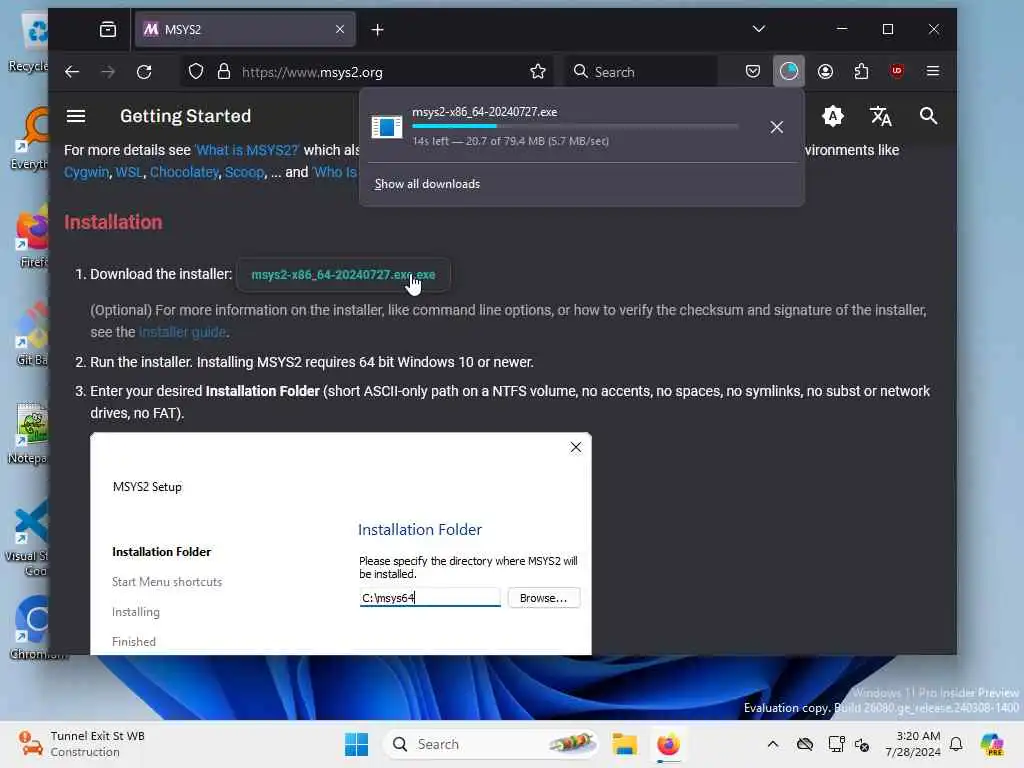
Task: Open File Explorer from taskbar
Action: click(x=624, y=744)
